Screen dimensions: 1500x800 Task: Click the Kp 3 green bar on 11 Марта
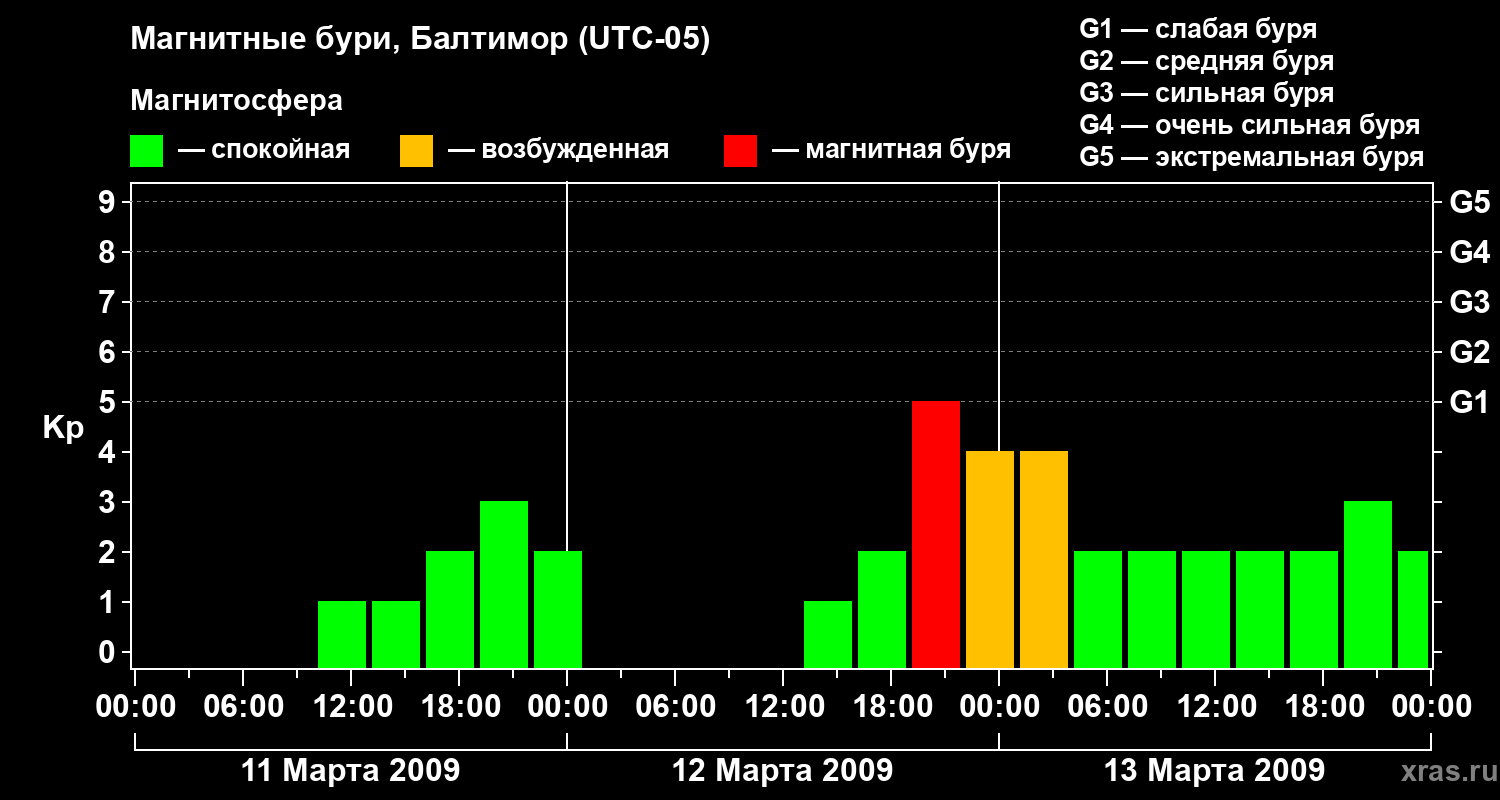[504, 584]
